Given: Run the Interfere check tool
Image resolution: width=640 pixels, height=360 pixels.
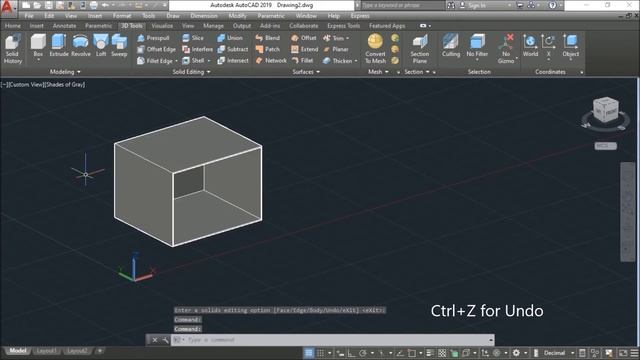Looking at the screenshot, I should coord(198,49).
